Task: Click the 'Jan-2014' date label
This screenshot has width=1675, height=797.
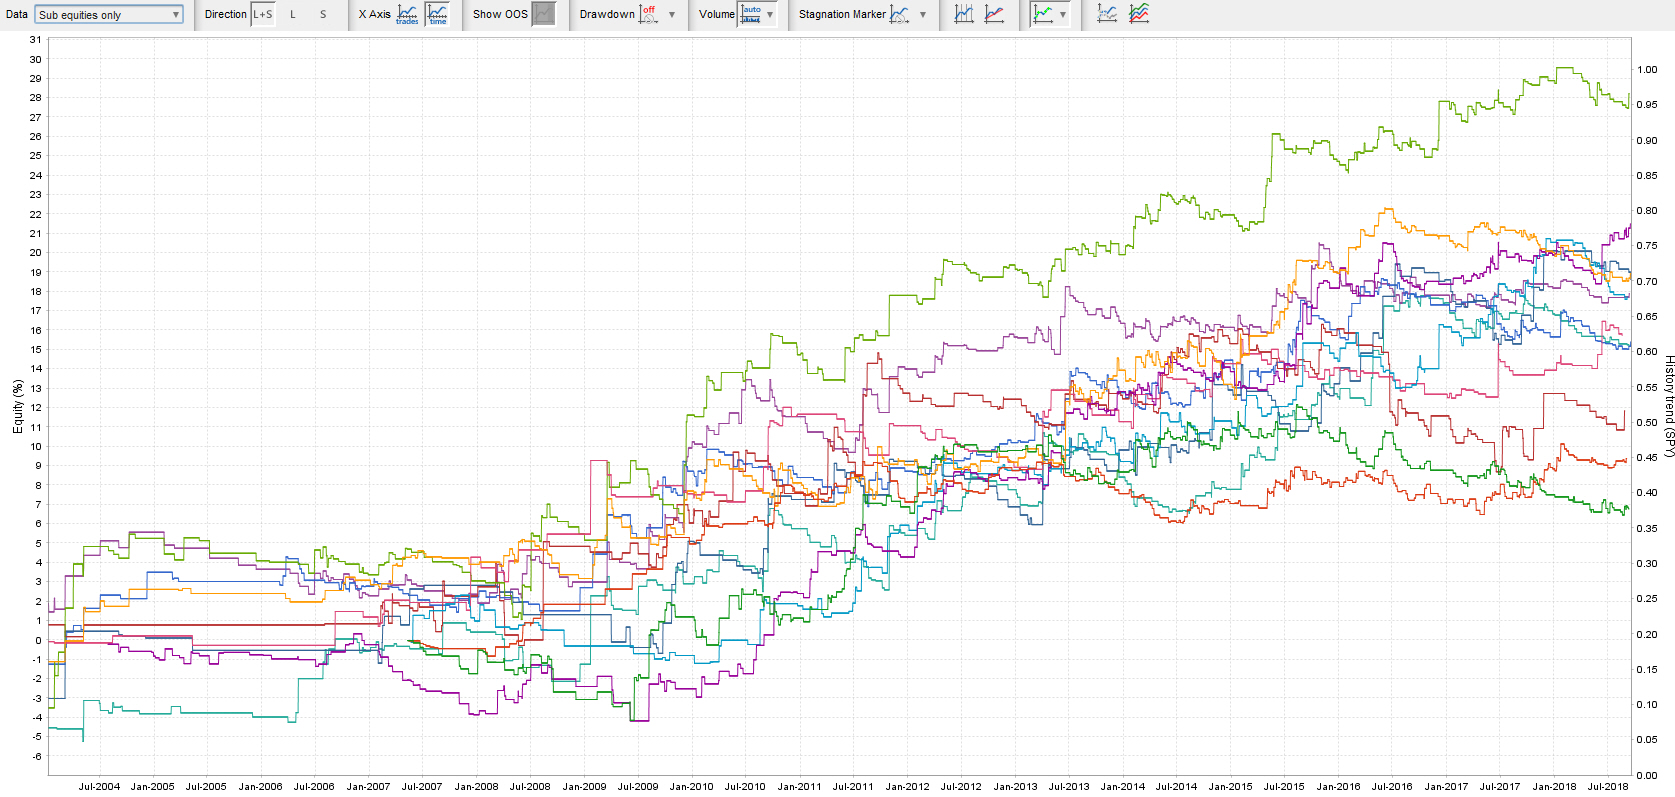Action: coord(1123,786)
